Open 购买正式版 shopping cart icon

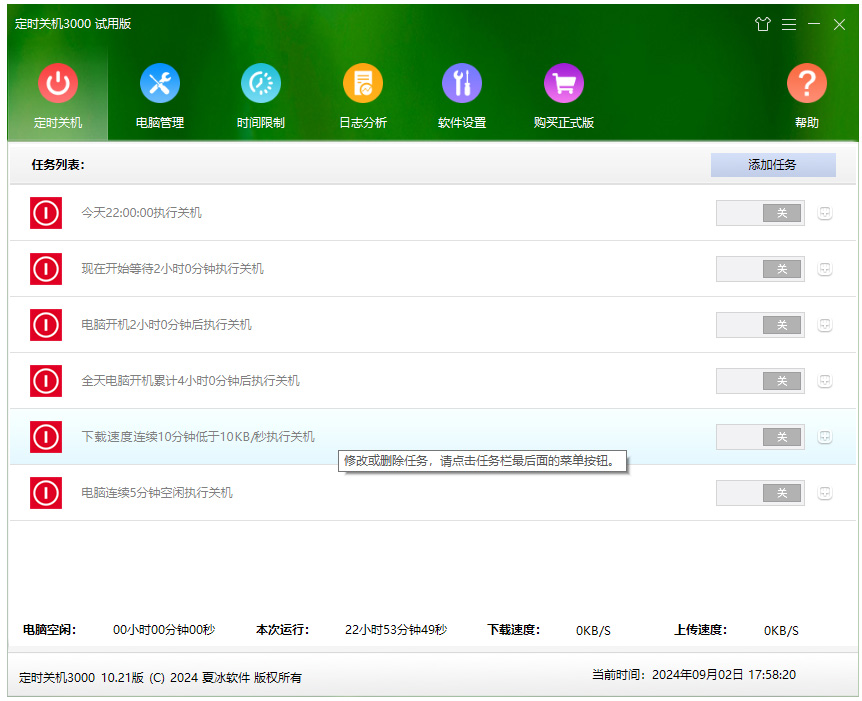coord(563,83)
